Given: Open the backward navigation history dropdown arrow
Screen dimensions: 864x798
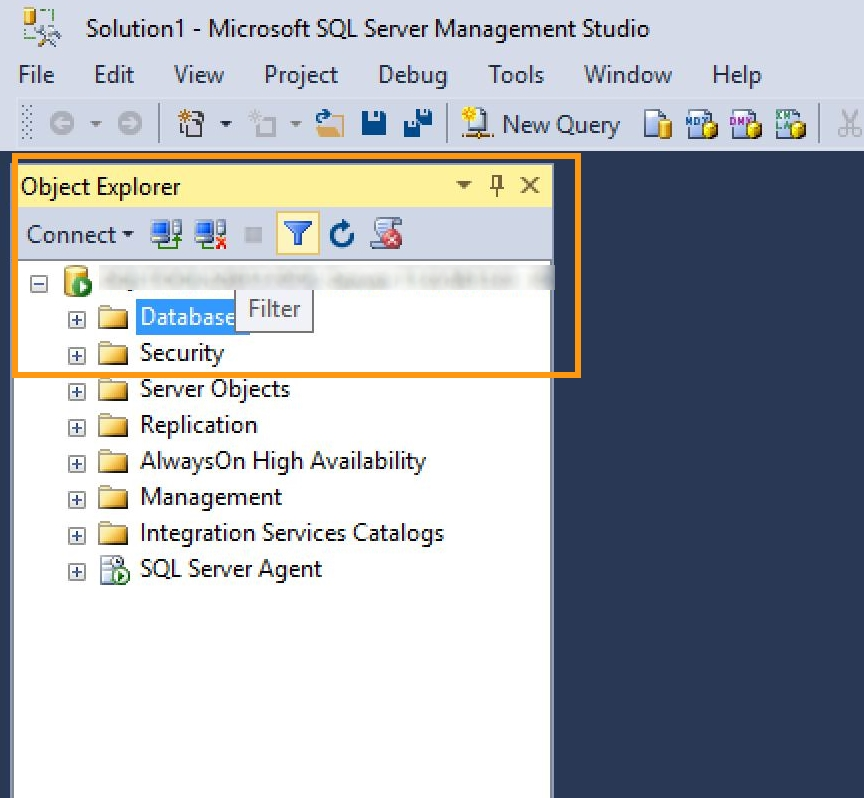Looking at the screenshot, I should tap(96, 123).
